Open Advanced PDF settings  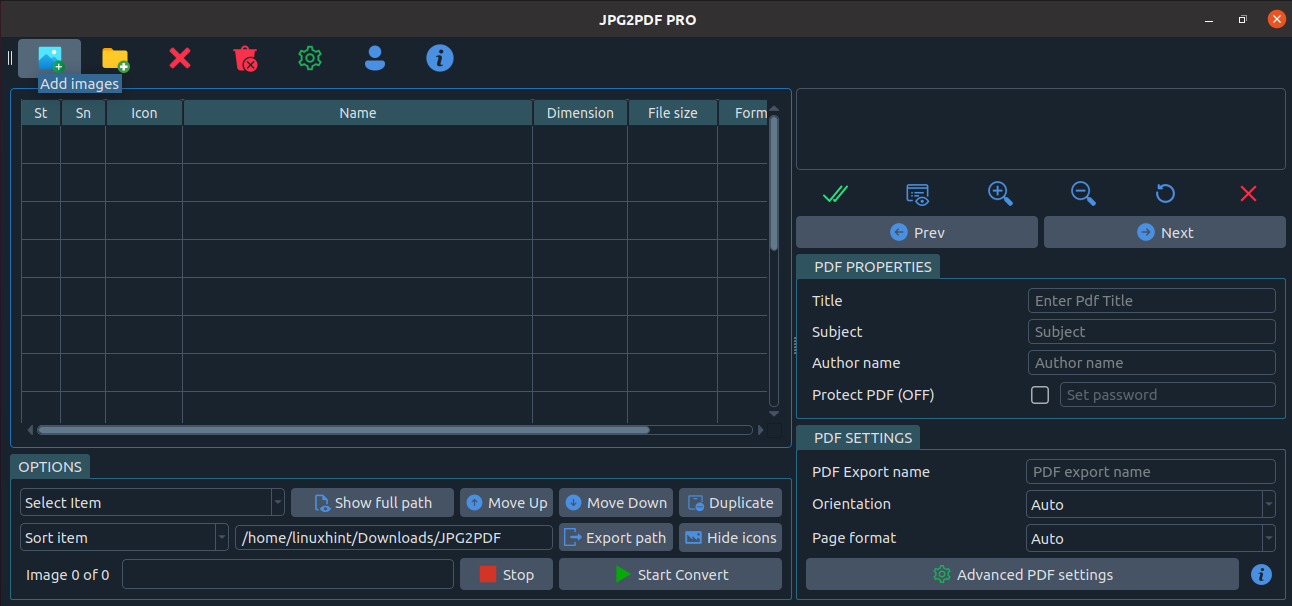coord(1022,575)
